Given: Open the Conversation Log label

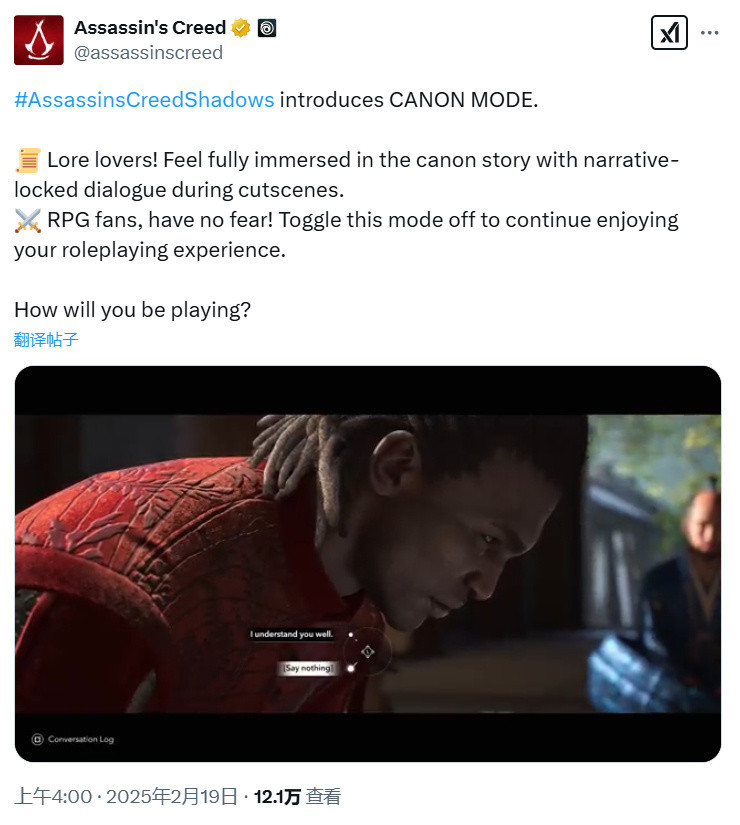Looking at the screenshot, I should tap(81, 739).
